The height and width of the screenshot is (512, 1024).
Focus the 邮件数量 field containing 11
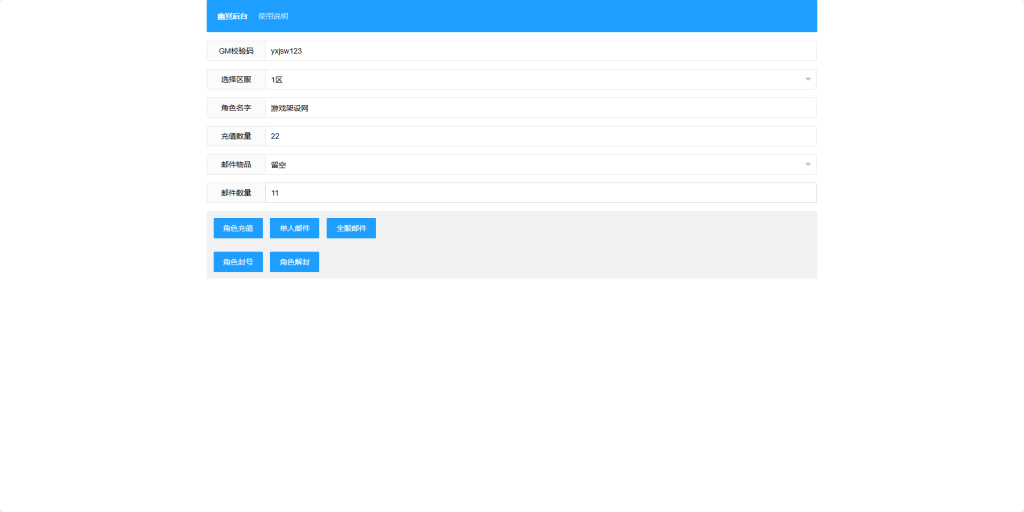pyautogui.click(x=541, y=193)
